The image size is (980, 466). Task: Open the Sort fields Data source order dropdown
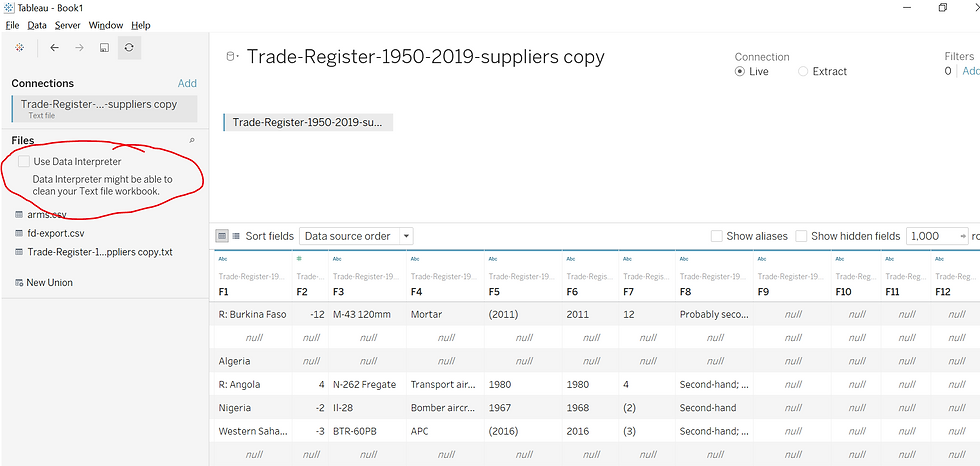pyautogui.click(x=356, y=236)
